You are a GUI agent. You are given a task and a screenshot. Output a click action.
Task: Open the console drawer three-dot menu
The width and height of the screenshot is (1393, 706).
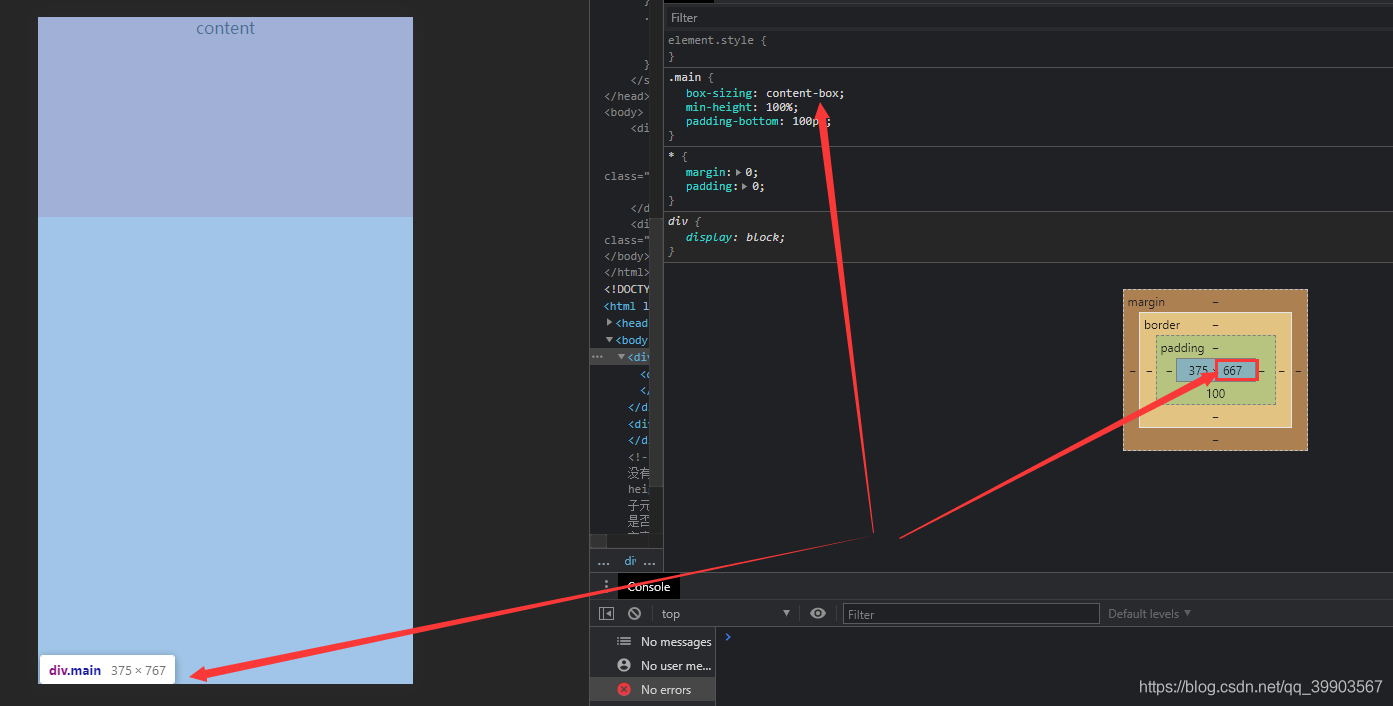606,586
